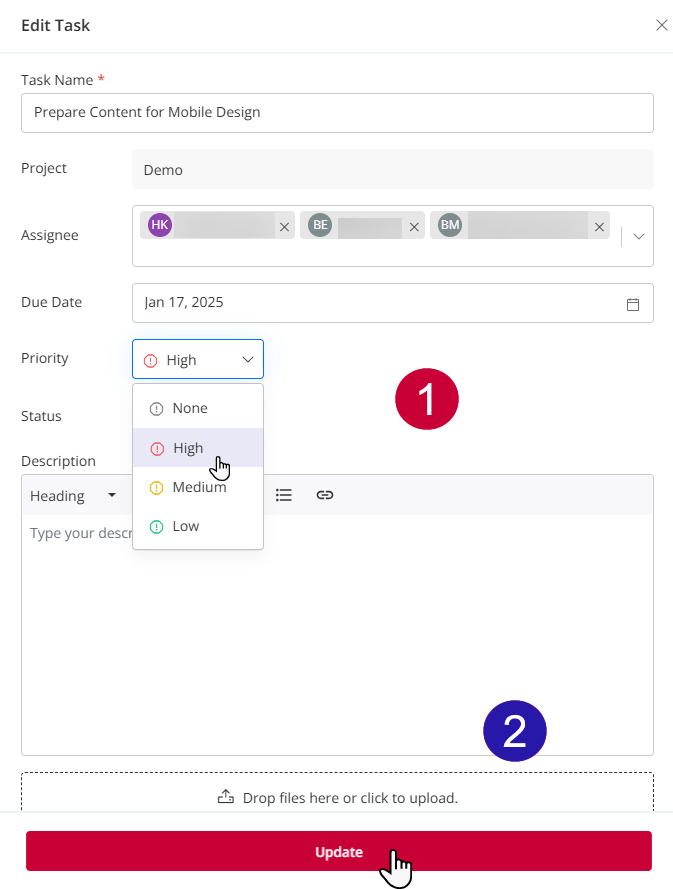Insert a link in description
This screenshot has height=889, width=673.
click(x=325, y=495)
